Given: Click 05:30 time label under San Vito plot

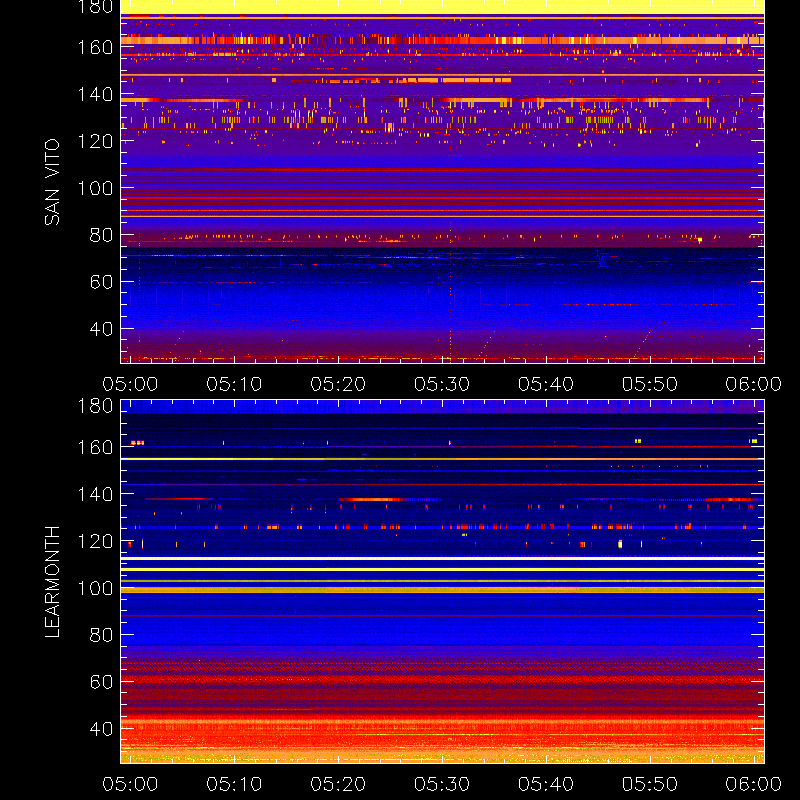Looking at the screenshot, I should 442,384.
